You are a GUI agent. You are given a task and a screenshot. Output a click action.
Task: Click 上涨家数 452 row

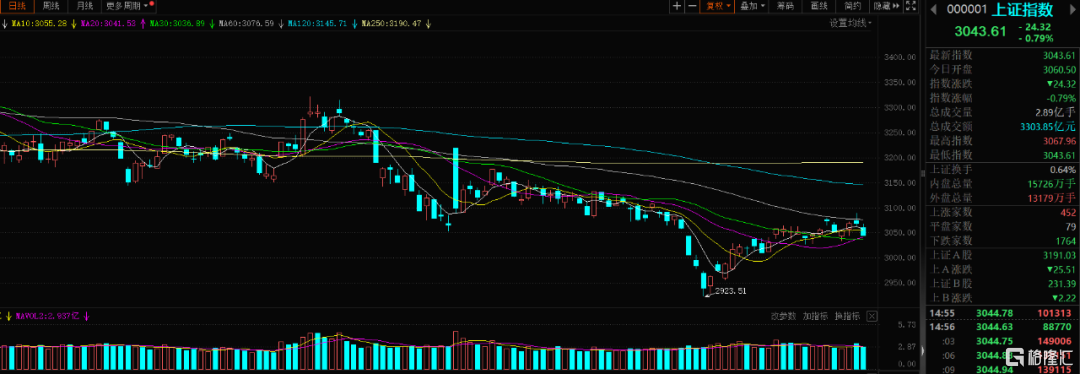pos(1002,212)
